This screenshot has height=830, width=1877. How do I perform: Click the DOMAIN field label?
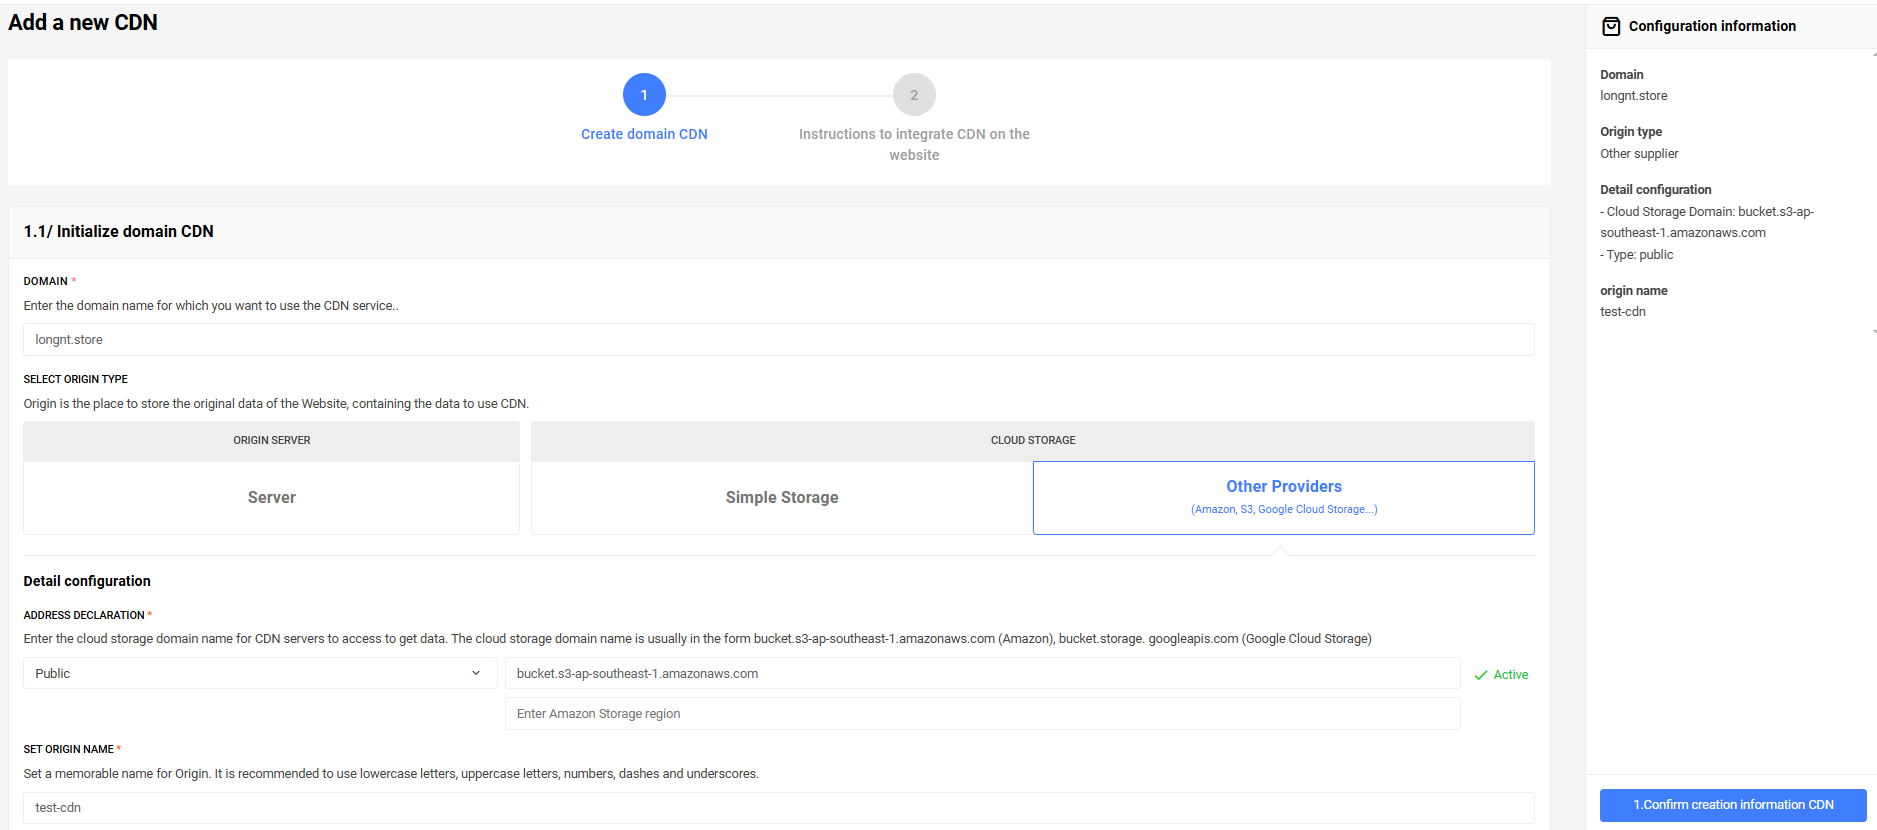[x=46, y=281]
